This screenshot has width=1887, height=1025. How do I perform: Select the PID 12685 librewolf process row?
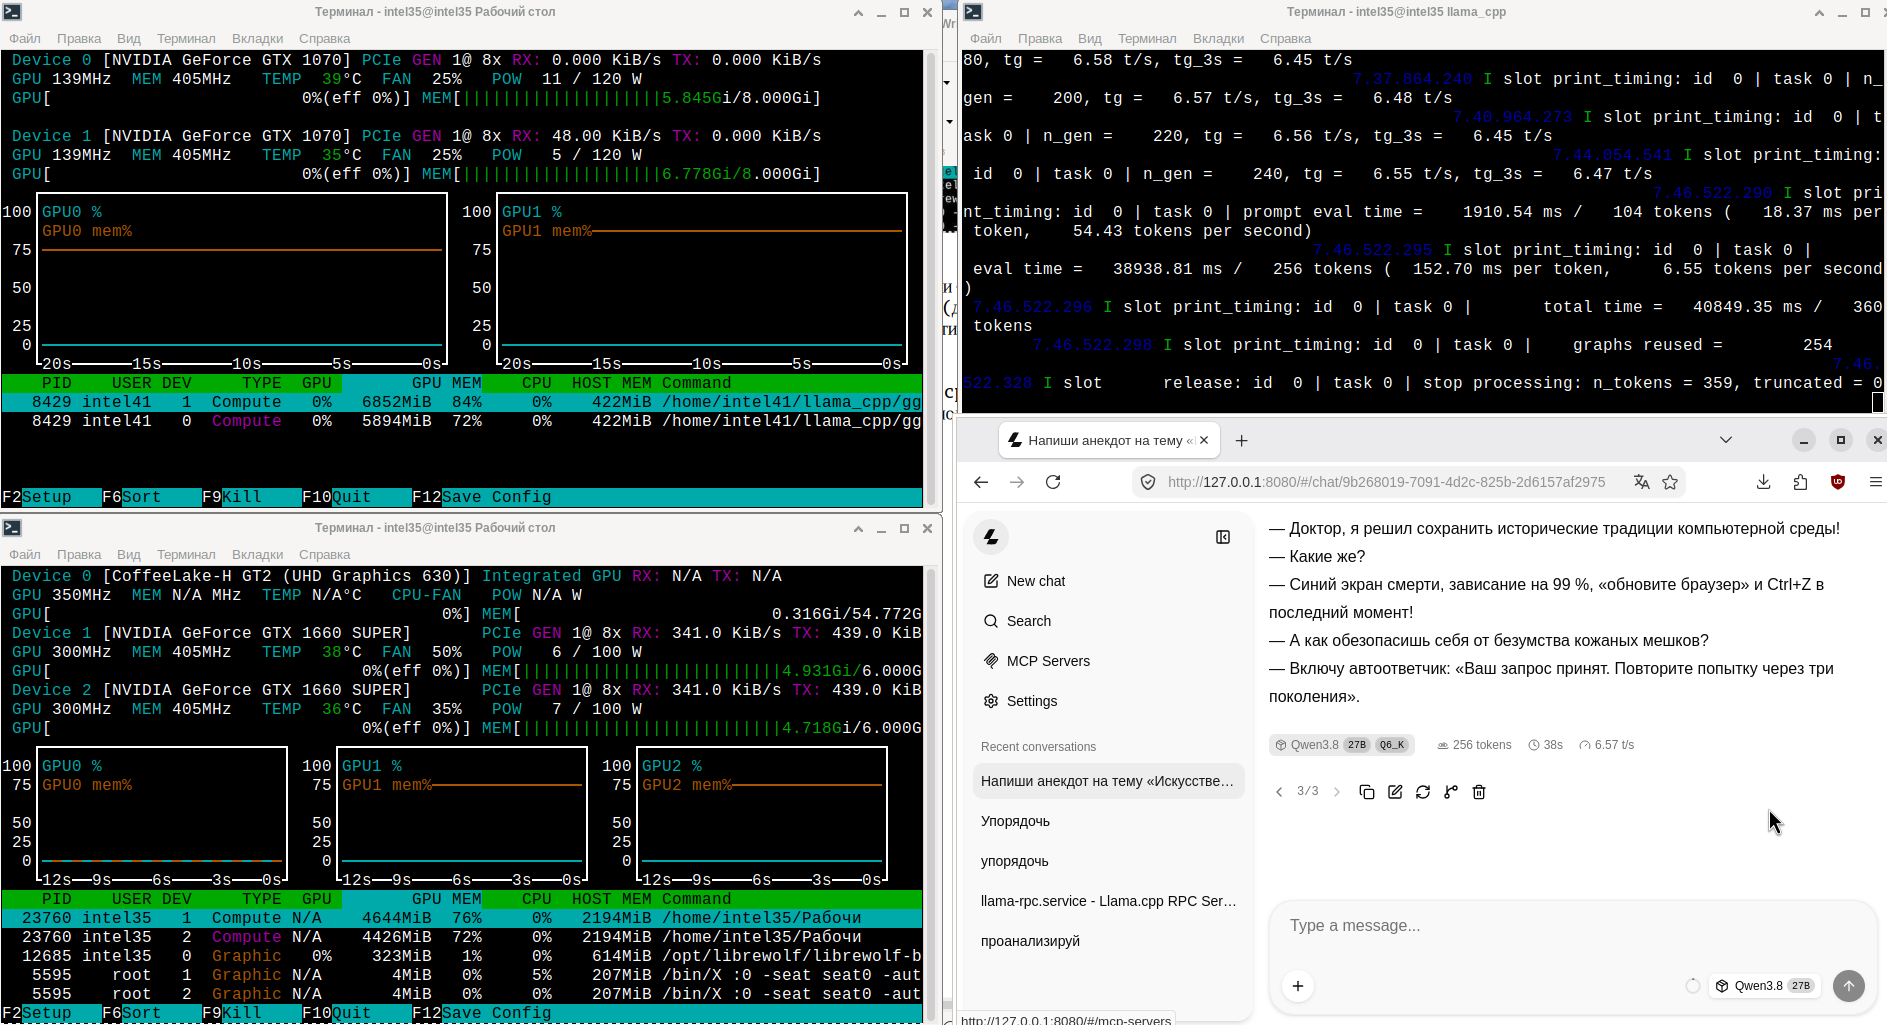461,956
